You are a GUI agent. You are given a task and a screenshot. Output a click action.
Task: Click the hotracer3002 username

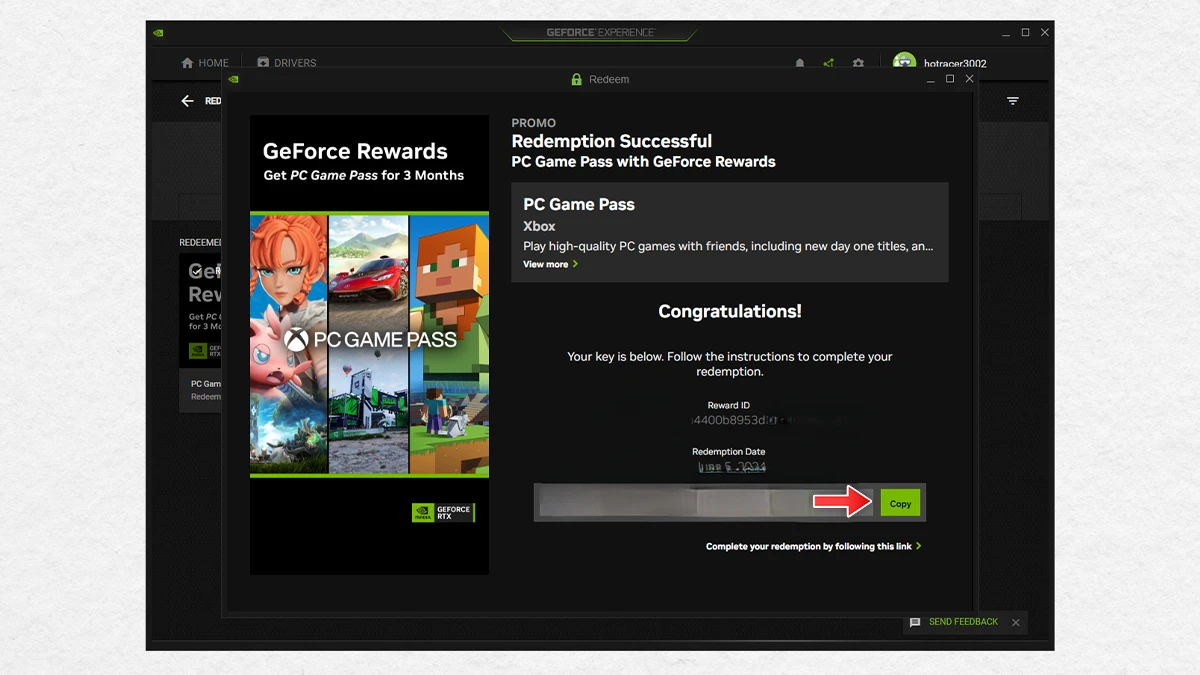(x=955, y=64)
